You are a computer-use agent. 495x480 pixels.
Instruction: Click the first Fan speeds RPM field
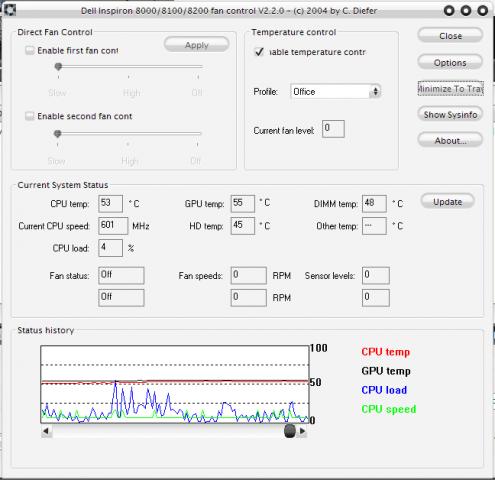(249, 275)
